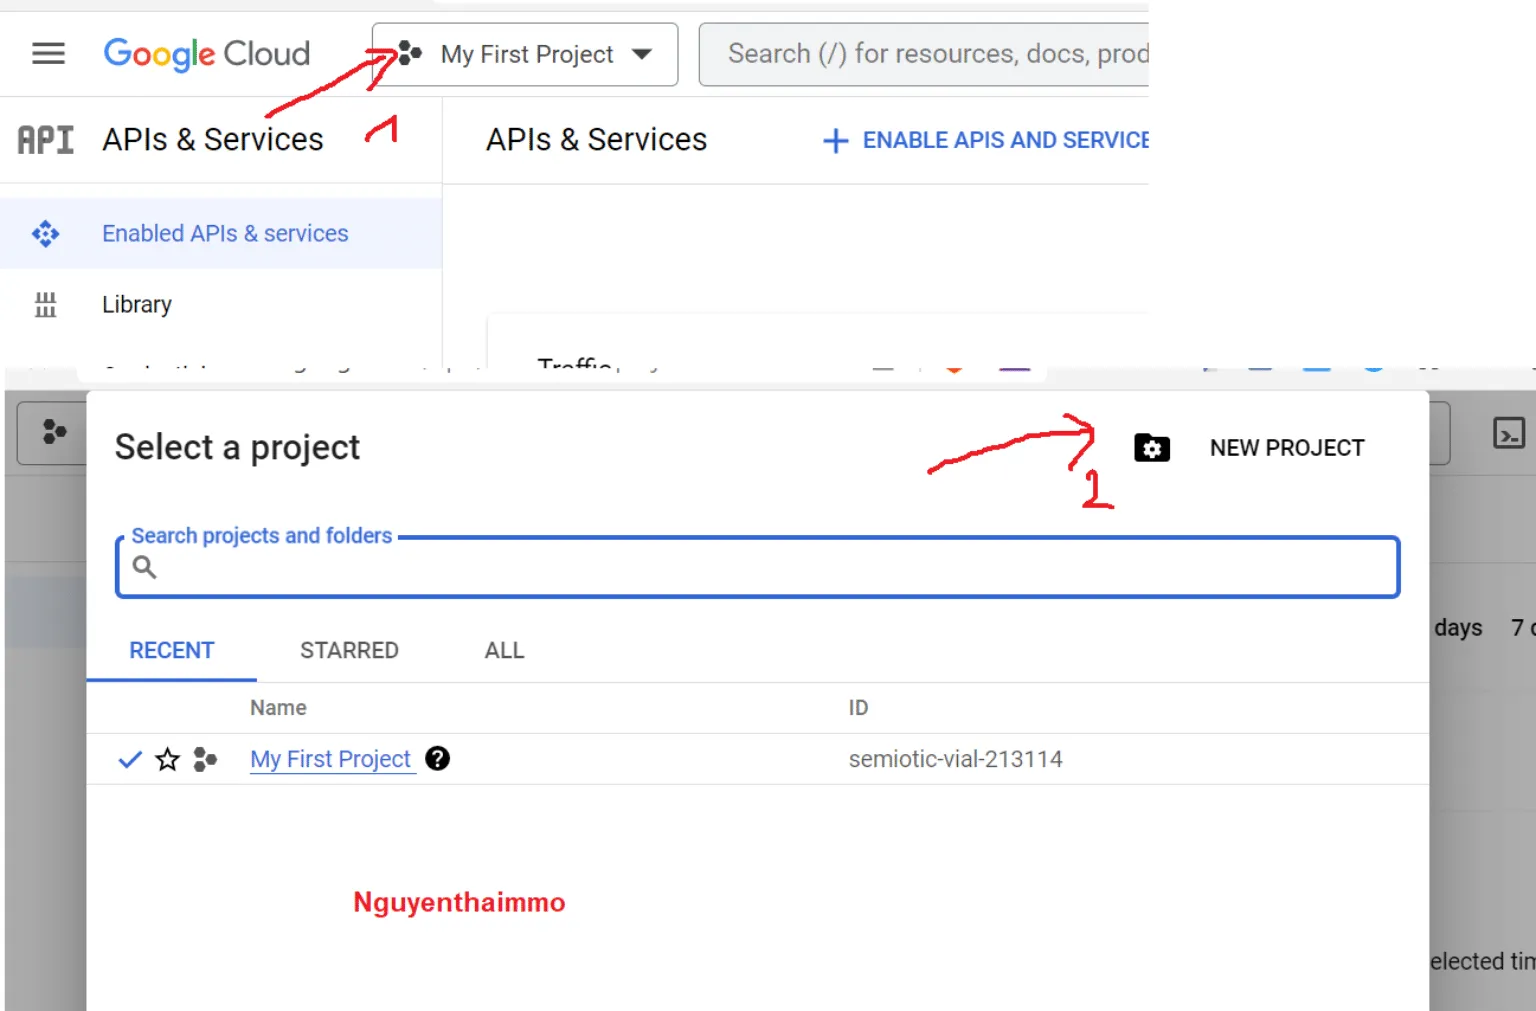Expand the My First Project dropdown arrow

click(x=642, y=54)
